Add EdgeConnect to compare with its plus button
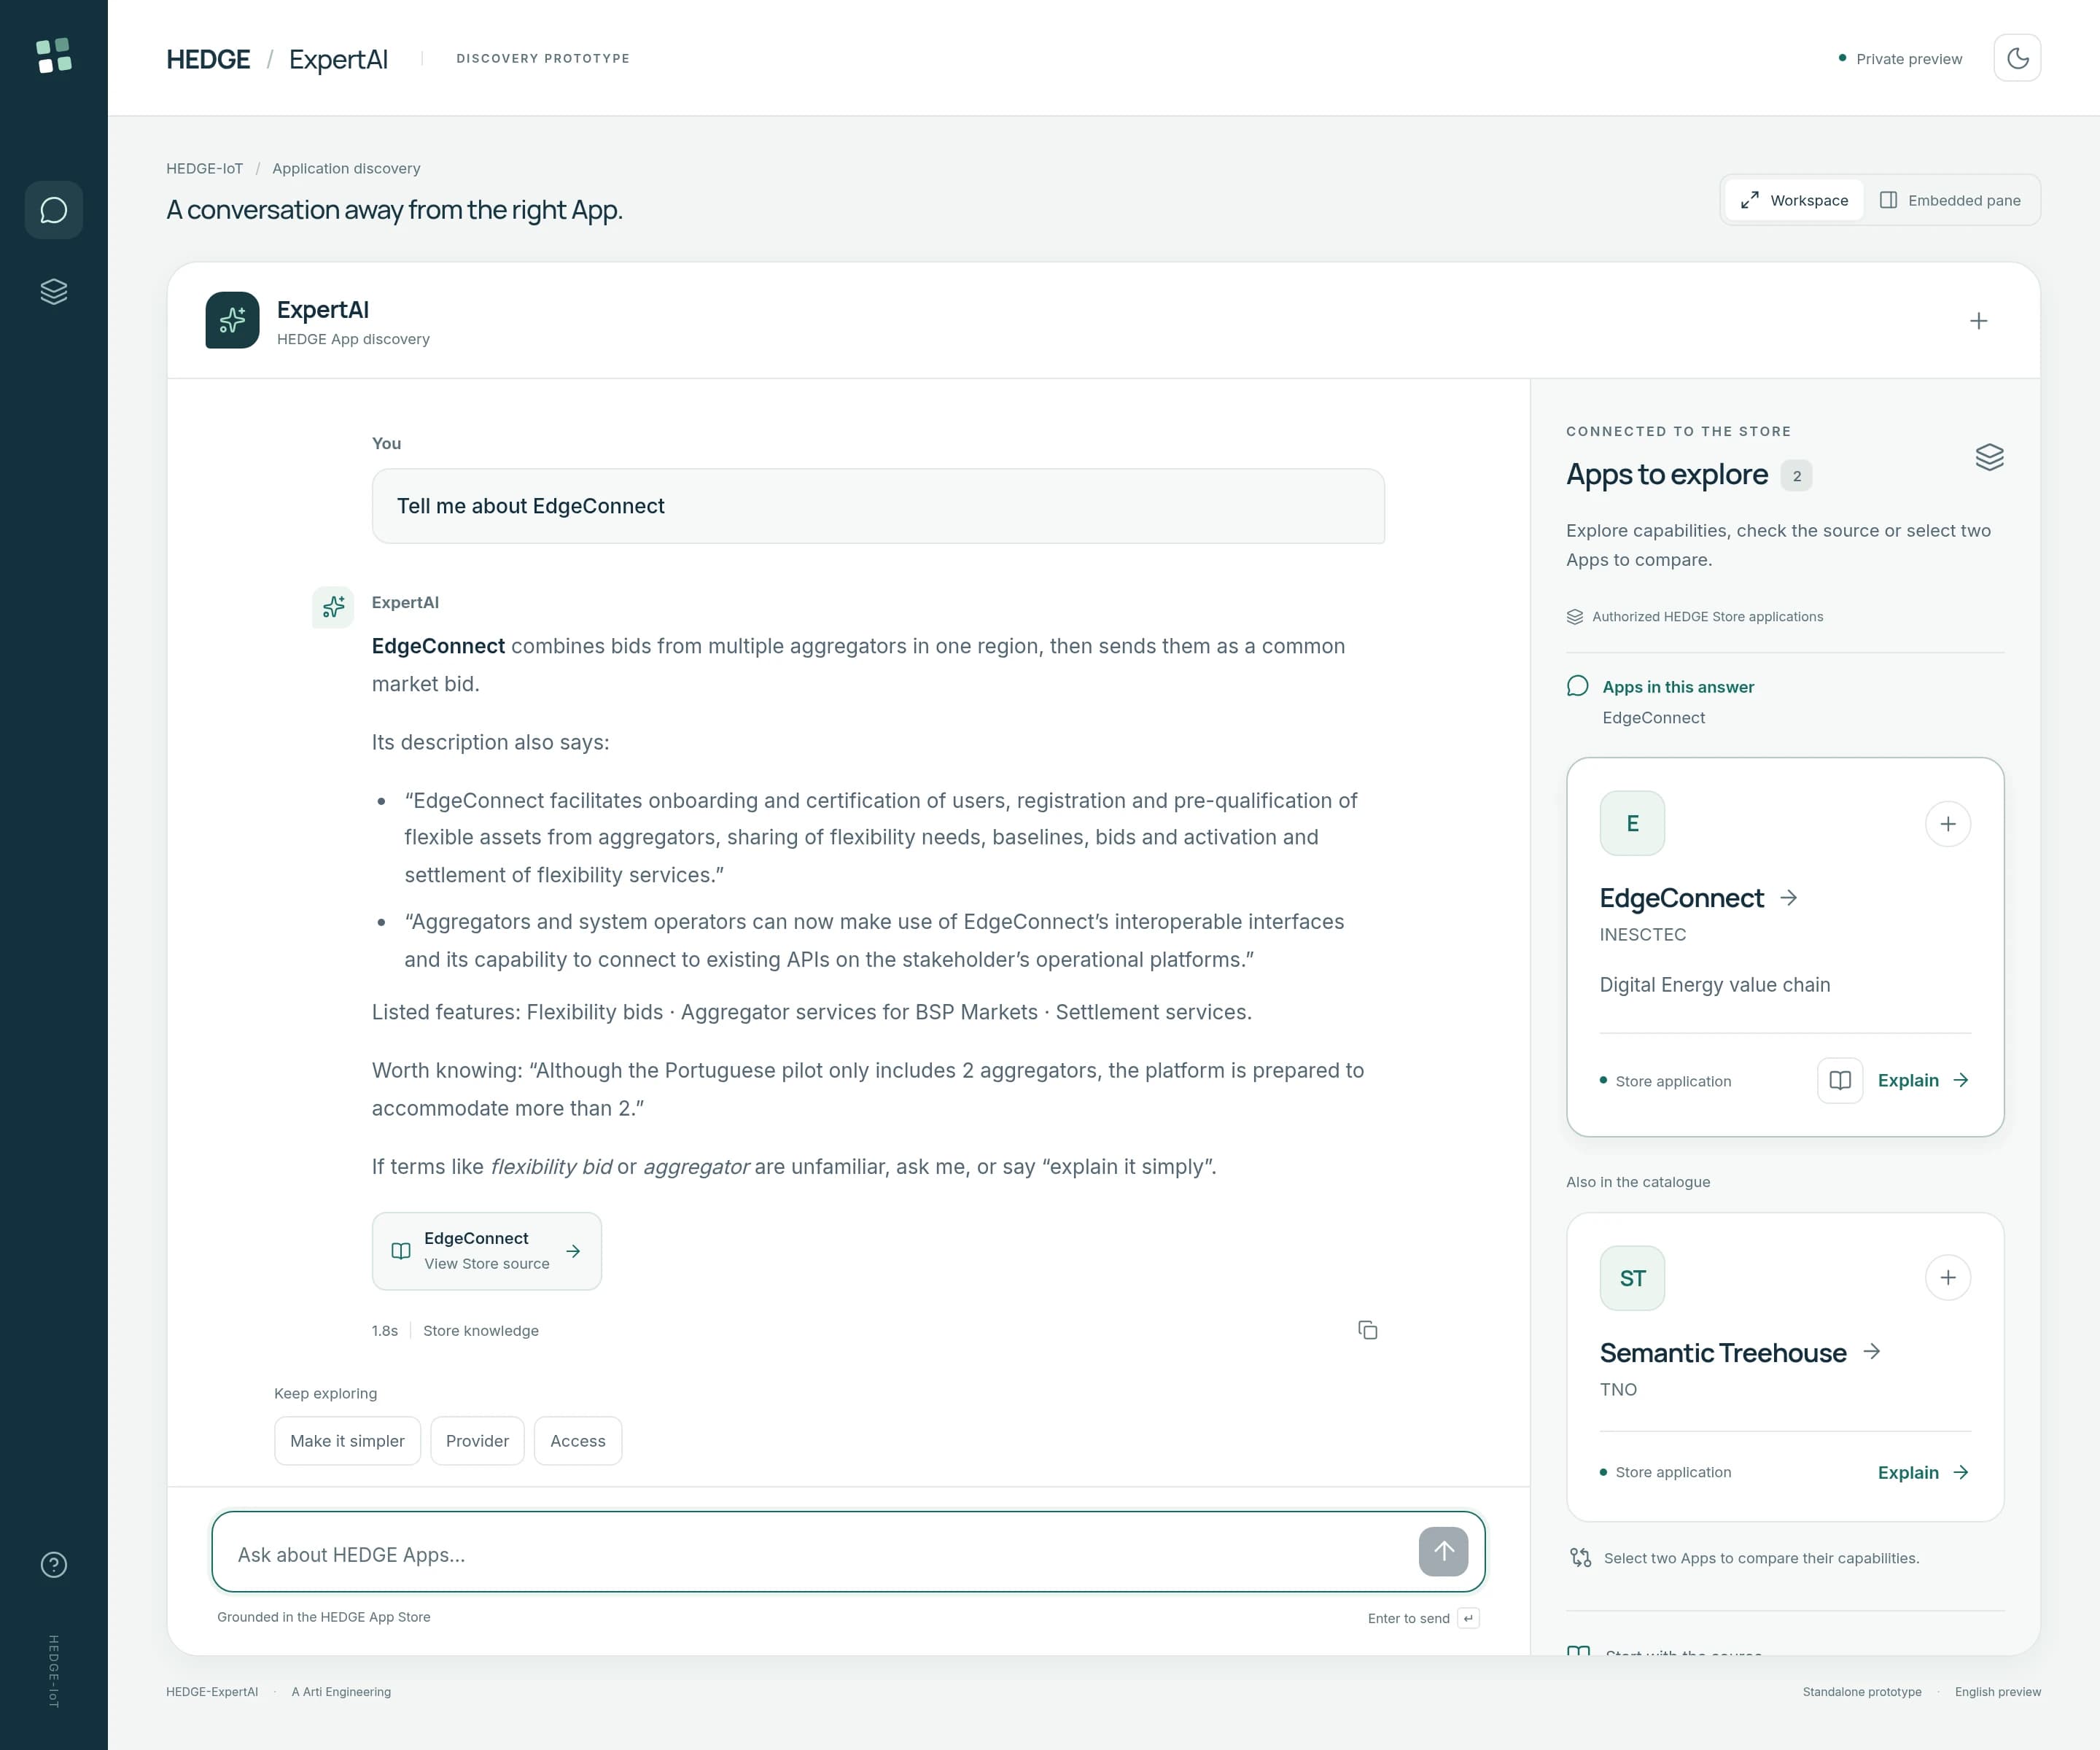The image size is (2100, 1750). click(x=1947, y=824)
